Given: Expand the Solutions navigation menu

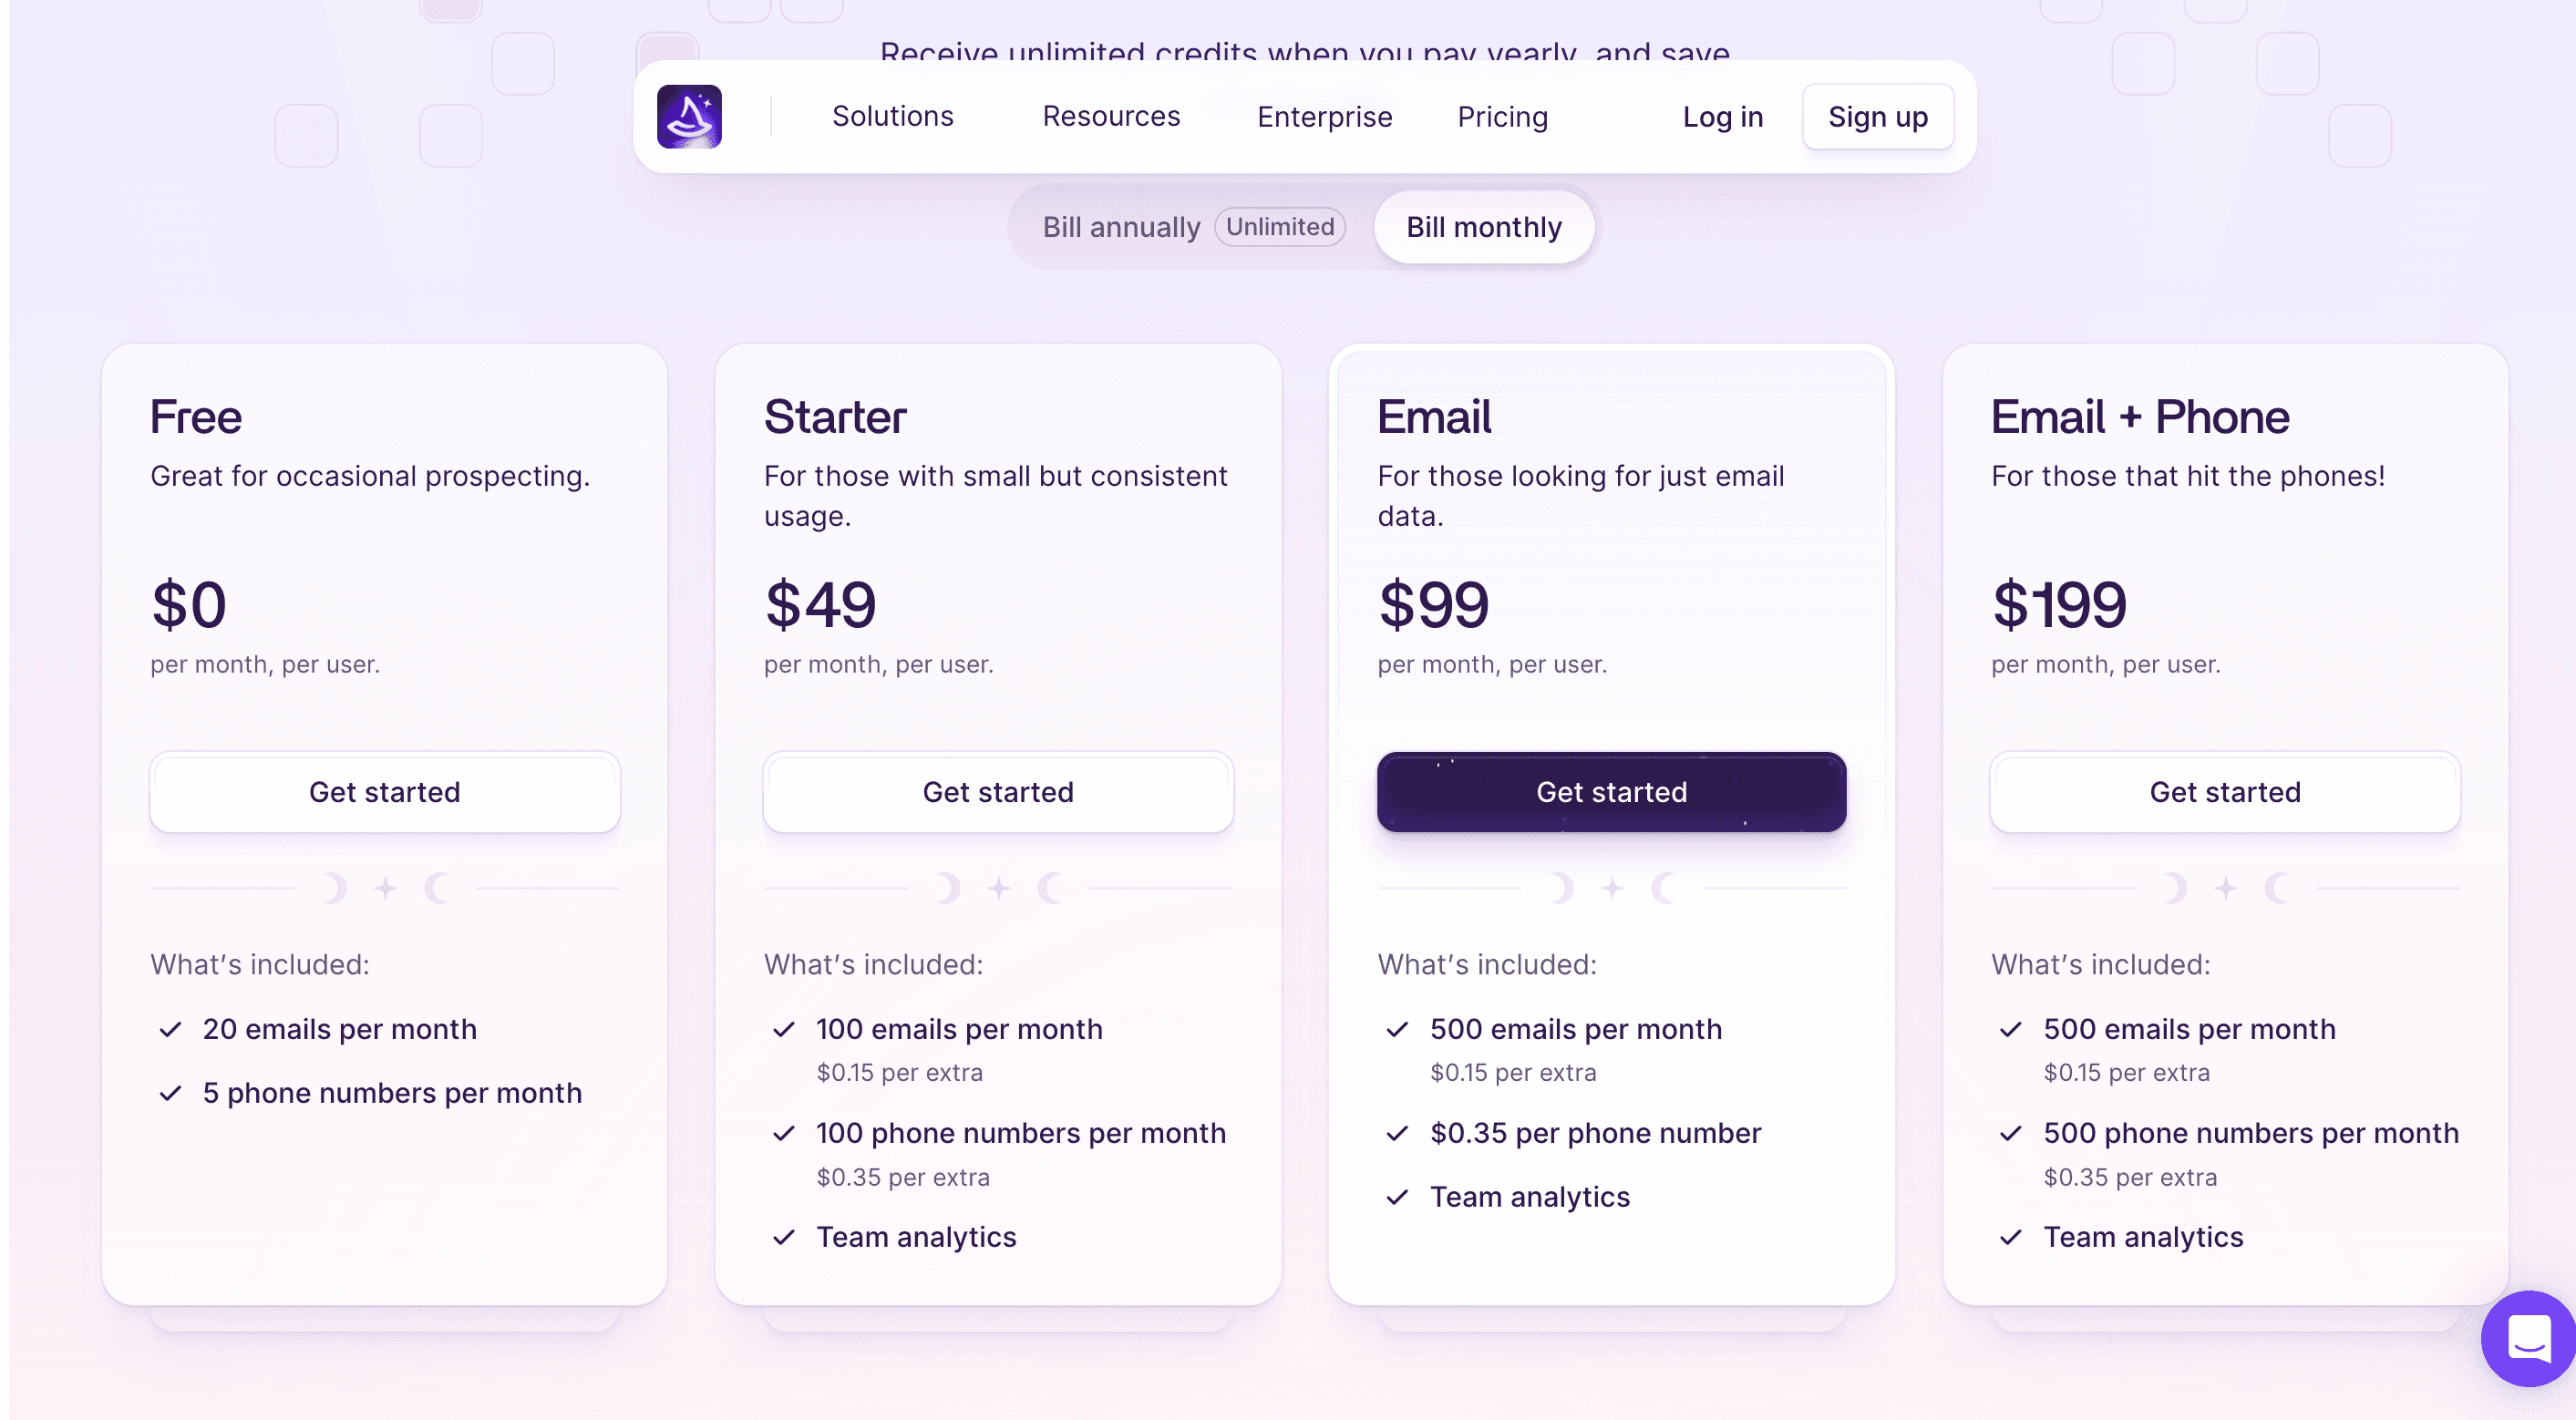Looking at the screenshot, I should click(x=893, y=117).
